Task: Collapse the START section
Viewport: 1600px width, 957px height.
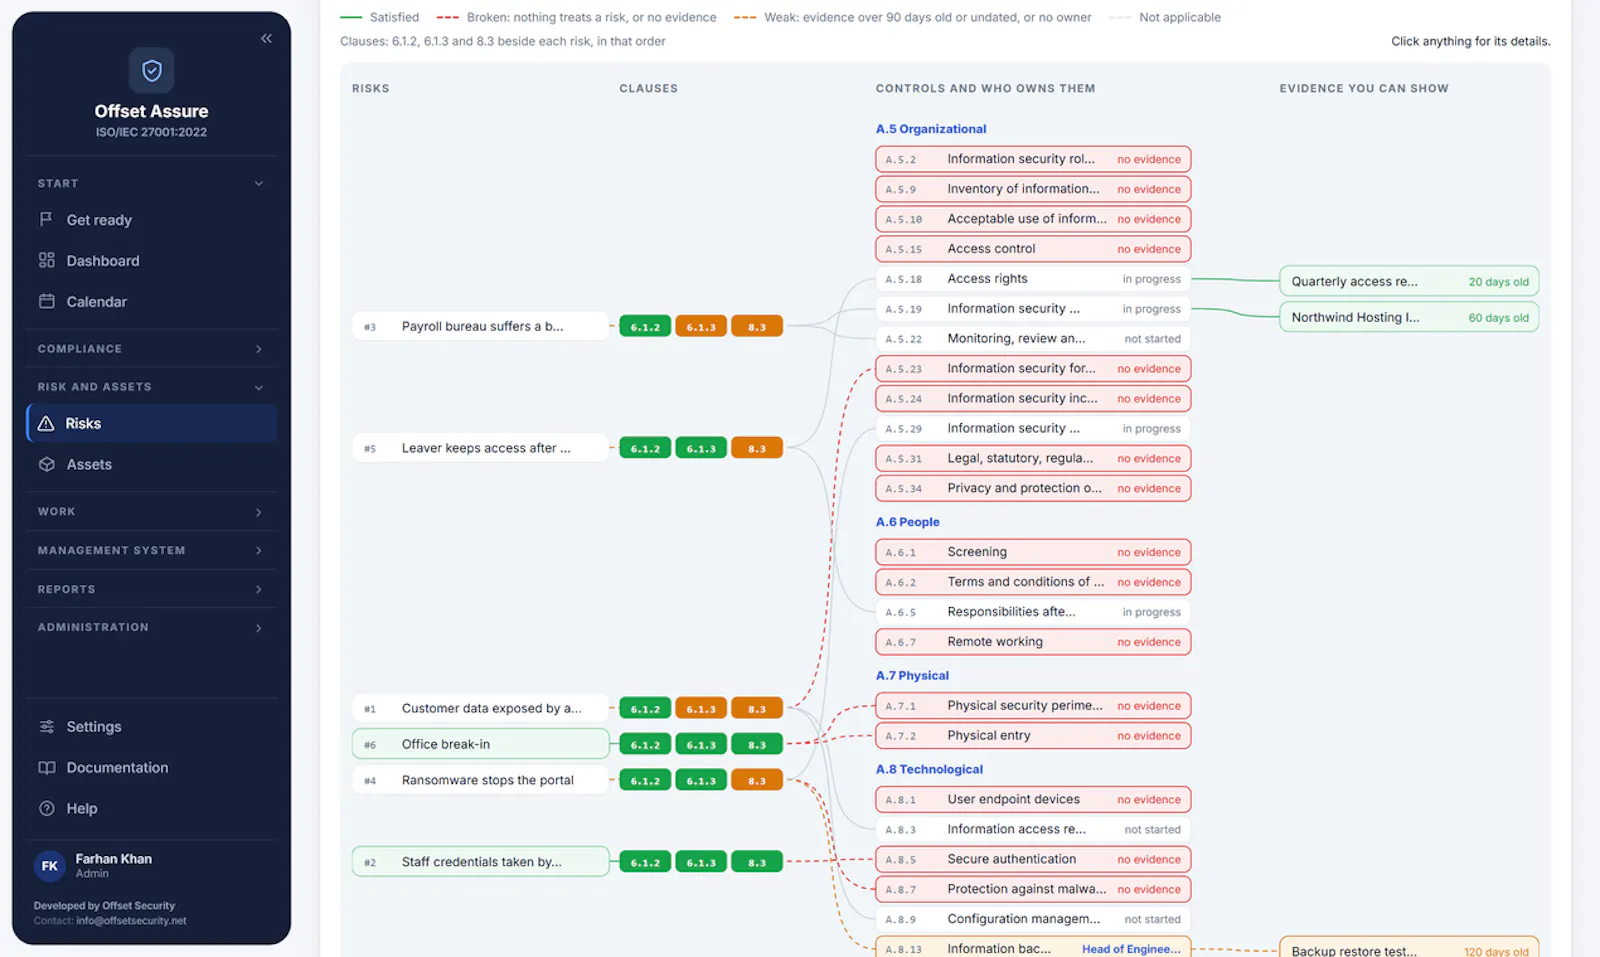Action: (x=151, y=183)
